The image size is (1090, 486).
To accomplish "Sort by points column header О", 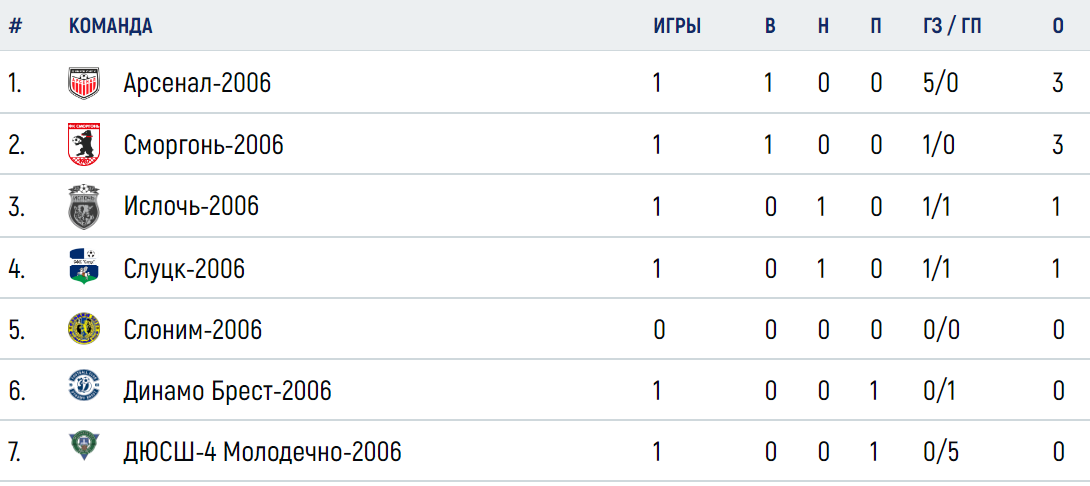I will (x=1058, y=26).
